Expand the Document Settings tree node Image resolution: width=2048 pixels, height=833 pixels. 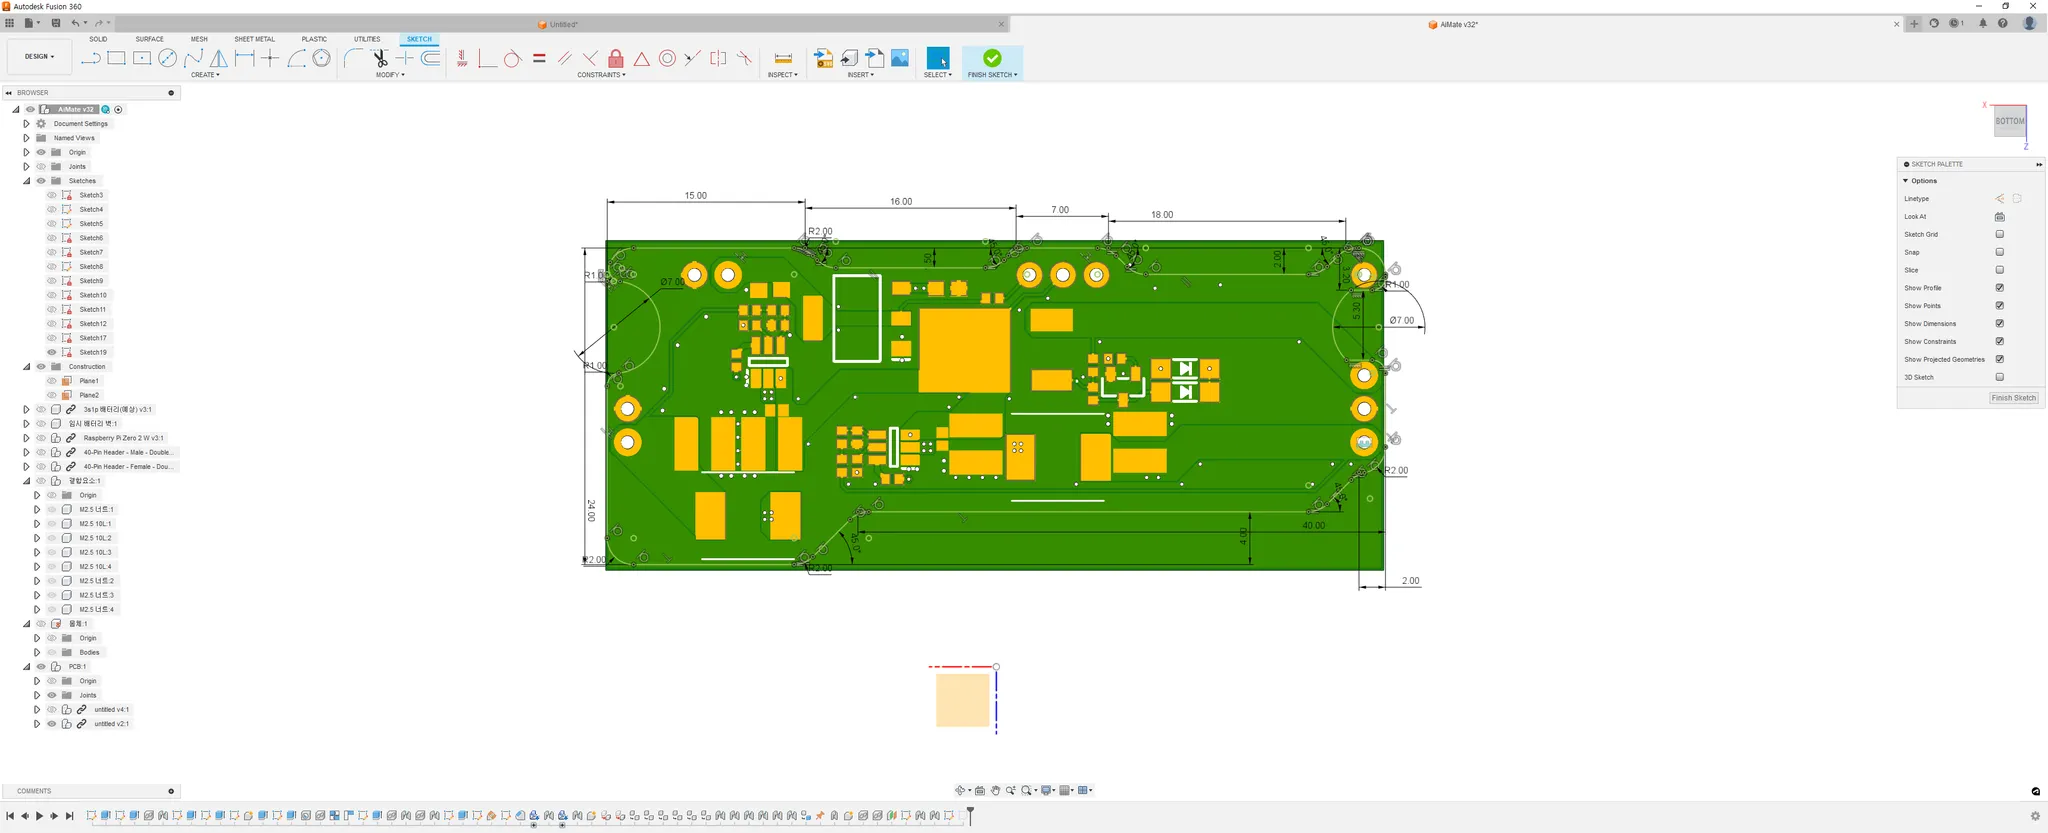click(x=26, y=124)
